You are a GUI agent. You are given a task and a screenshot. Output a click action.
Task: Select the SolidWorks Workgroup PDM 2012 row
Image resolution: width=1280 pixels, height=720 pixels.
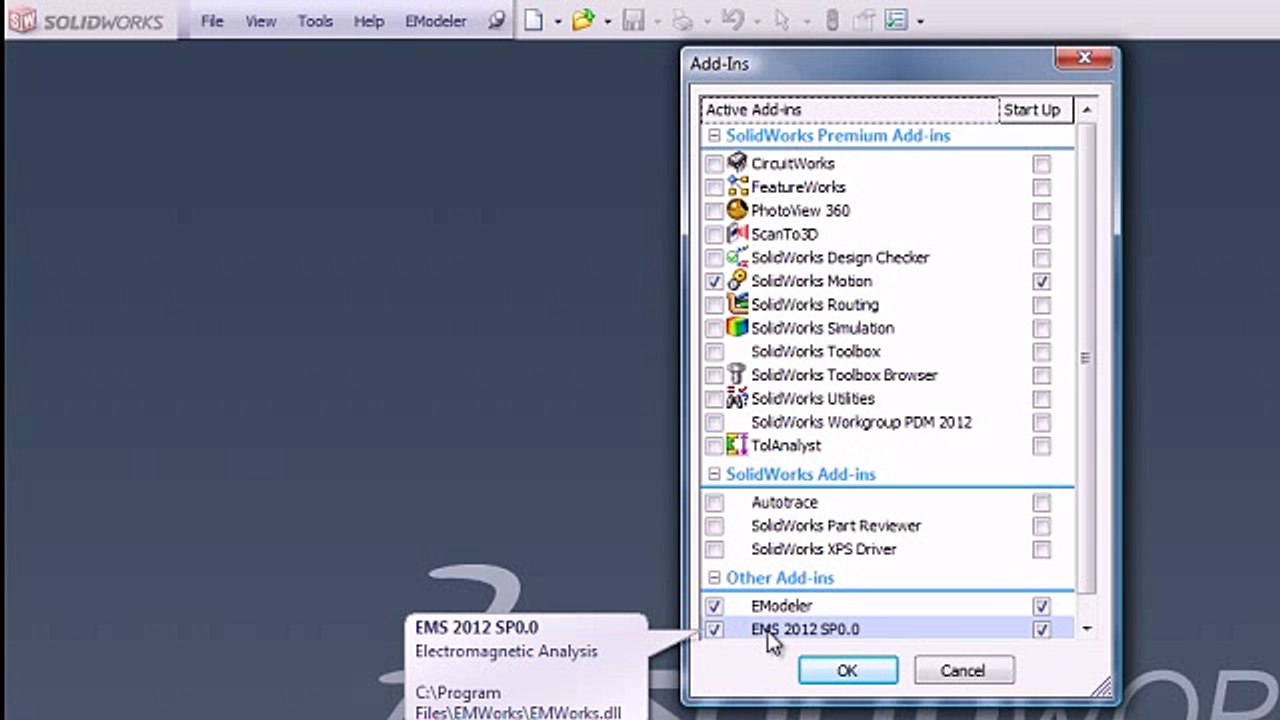888,422
